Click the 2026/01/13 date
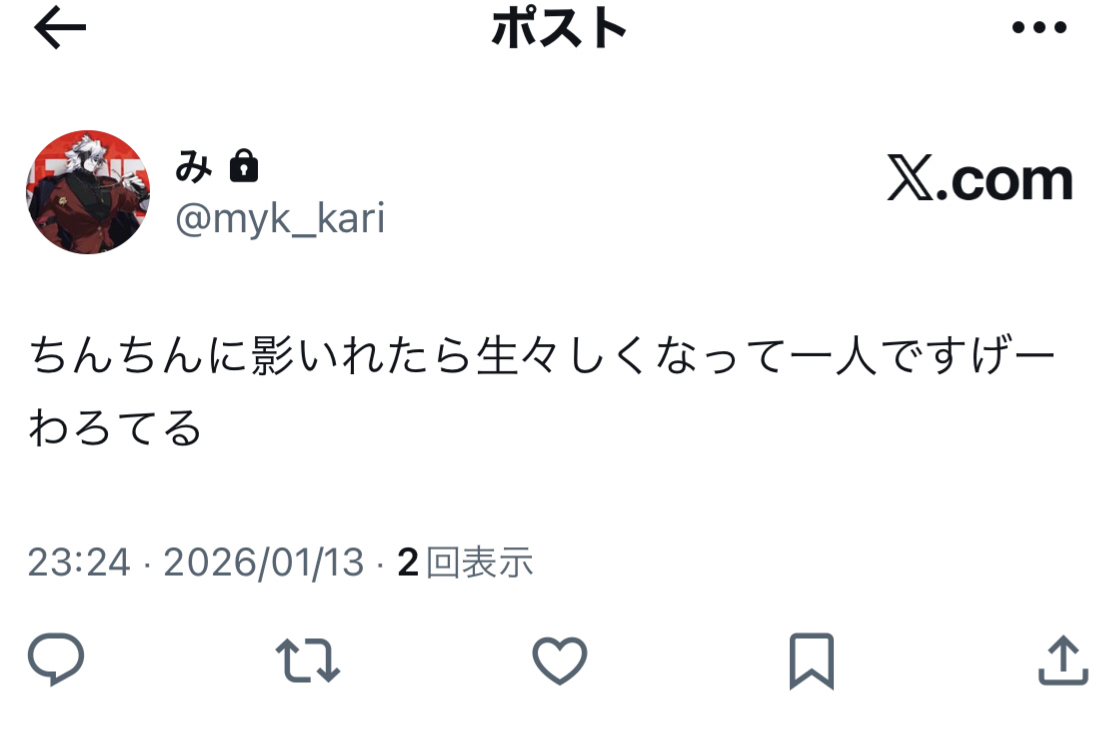Image resolution: width=1110 pixels, height=732 pixels. [263, 563]
